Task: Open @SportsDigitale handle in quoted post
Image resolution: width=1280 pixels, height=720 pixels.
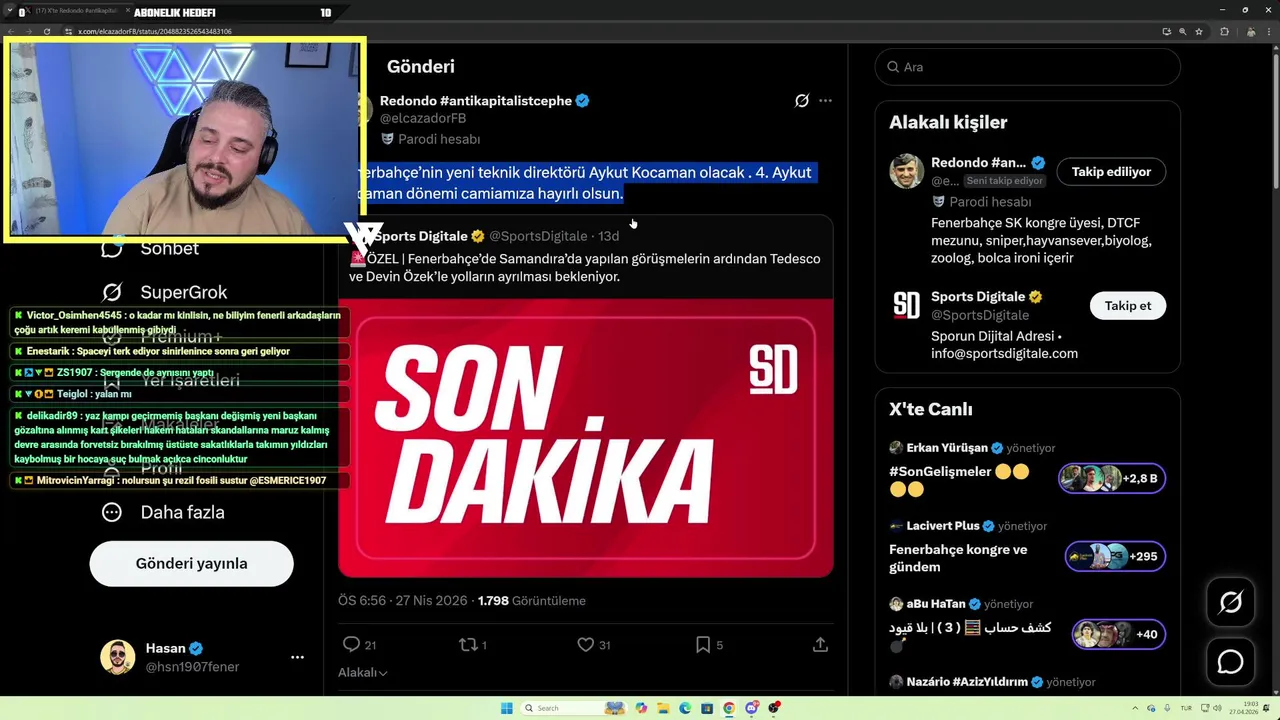Action: click(538, 236)
